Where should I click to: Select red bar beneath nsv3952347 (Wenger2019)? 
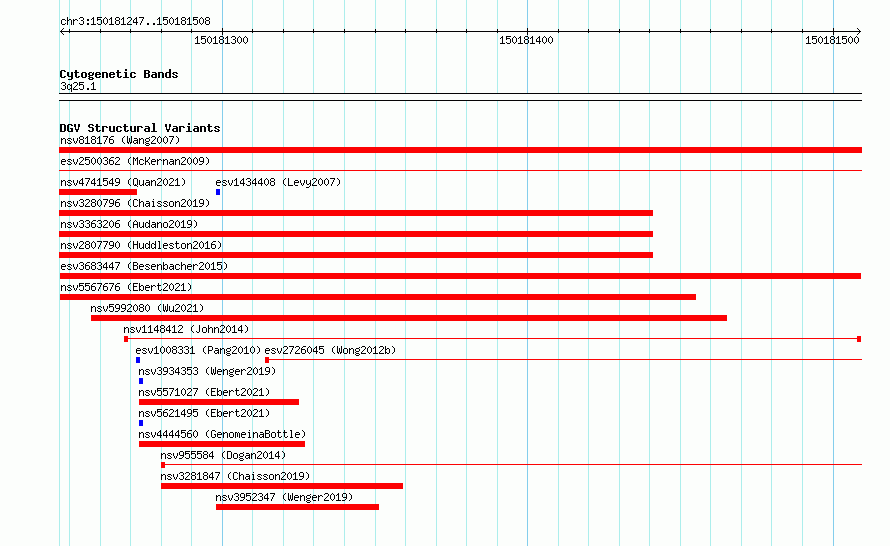[x=297, y=507]
